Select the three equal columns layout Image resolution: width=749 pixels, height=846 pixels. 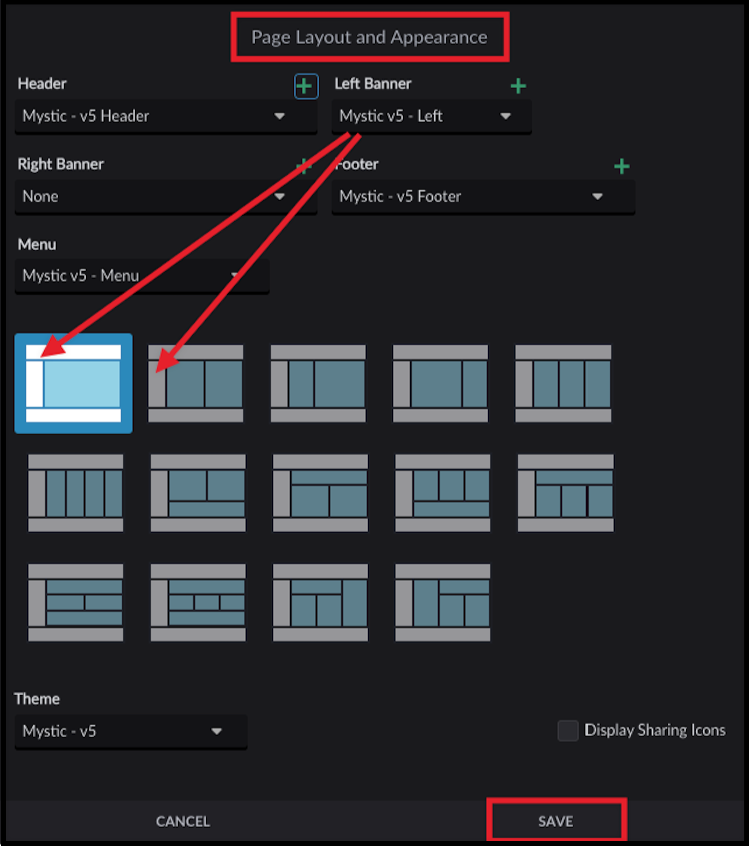[x=563, y=384]
